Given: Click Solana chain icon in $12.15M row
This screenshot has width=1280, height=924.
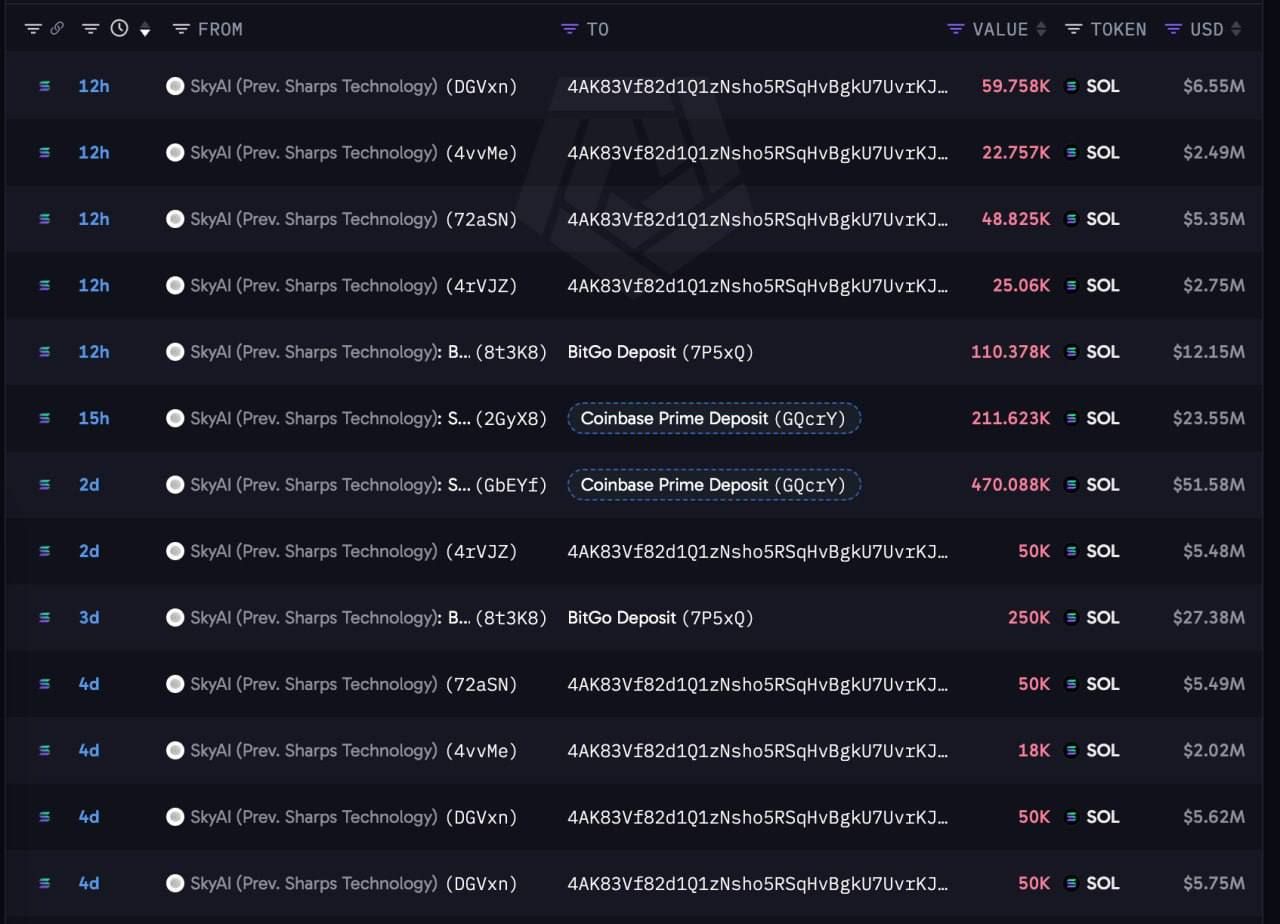Looking at the screenshot, I should click(44, 352).
